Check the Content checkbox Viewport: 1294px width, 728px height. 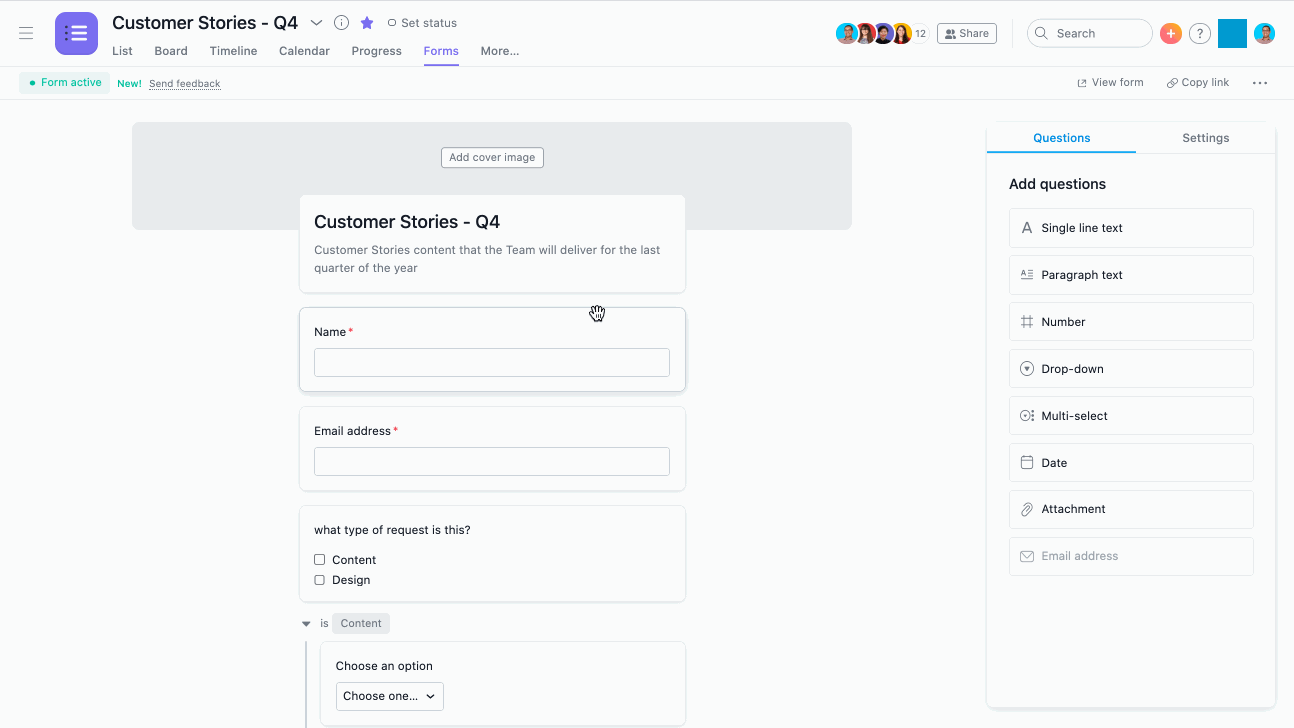coord(319,559)
